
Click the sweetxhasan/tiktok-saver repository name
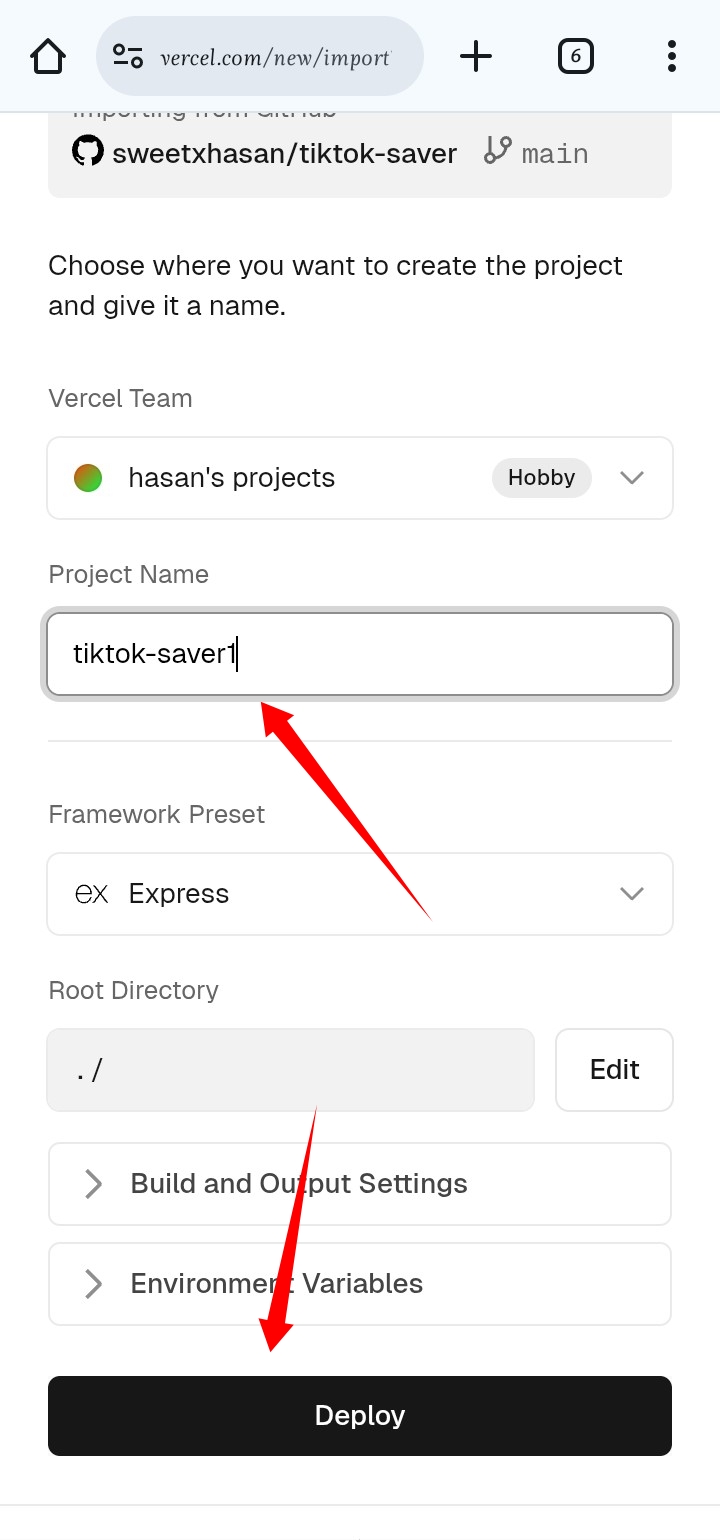pos(284,153)
